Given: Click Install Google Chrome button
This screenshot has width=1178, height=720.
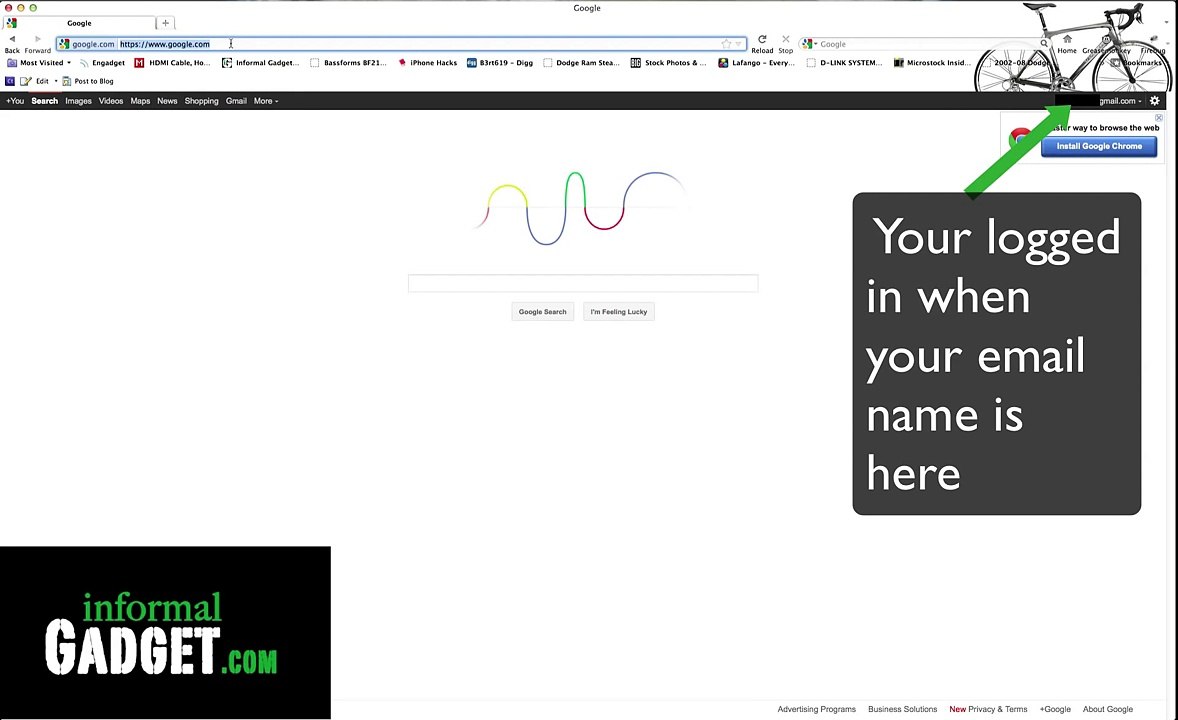Looking at the screenshot, I should tap(1098, 146).
